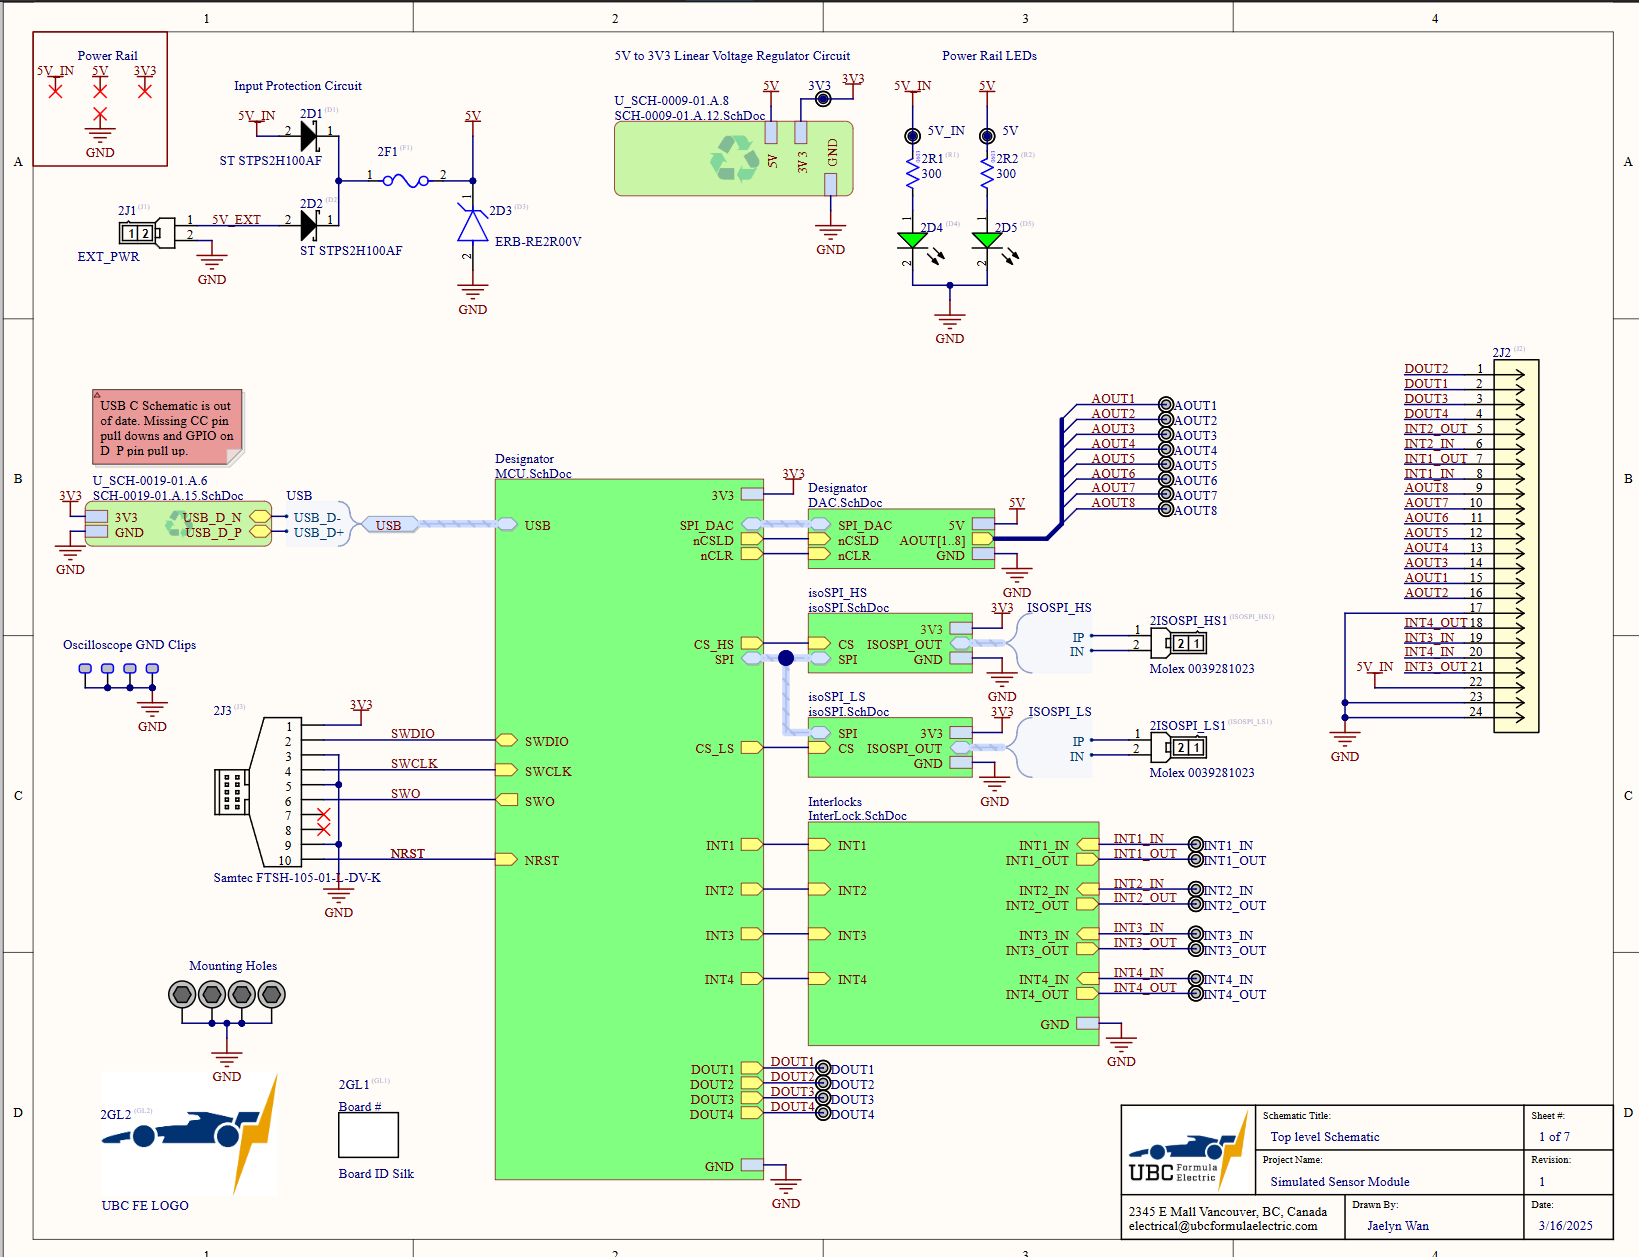
Task: Click the No ERC cross on 2J3 pin 7
Action: (323, 815)
